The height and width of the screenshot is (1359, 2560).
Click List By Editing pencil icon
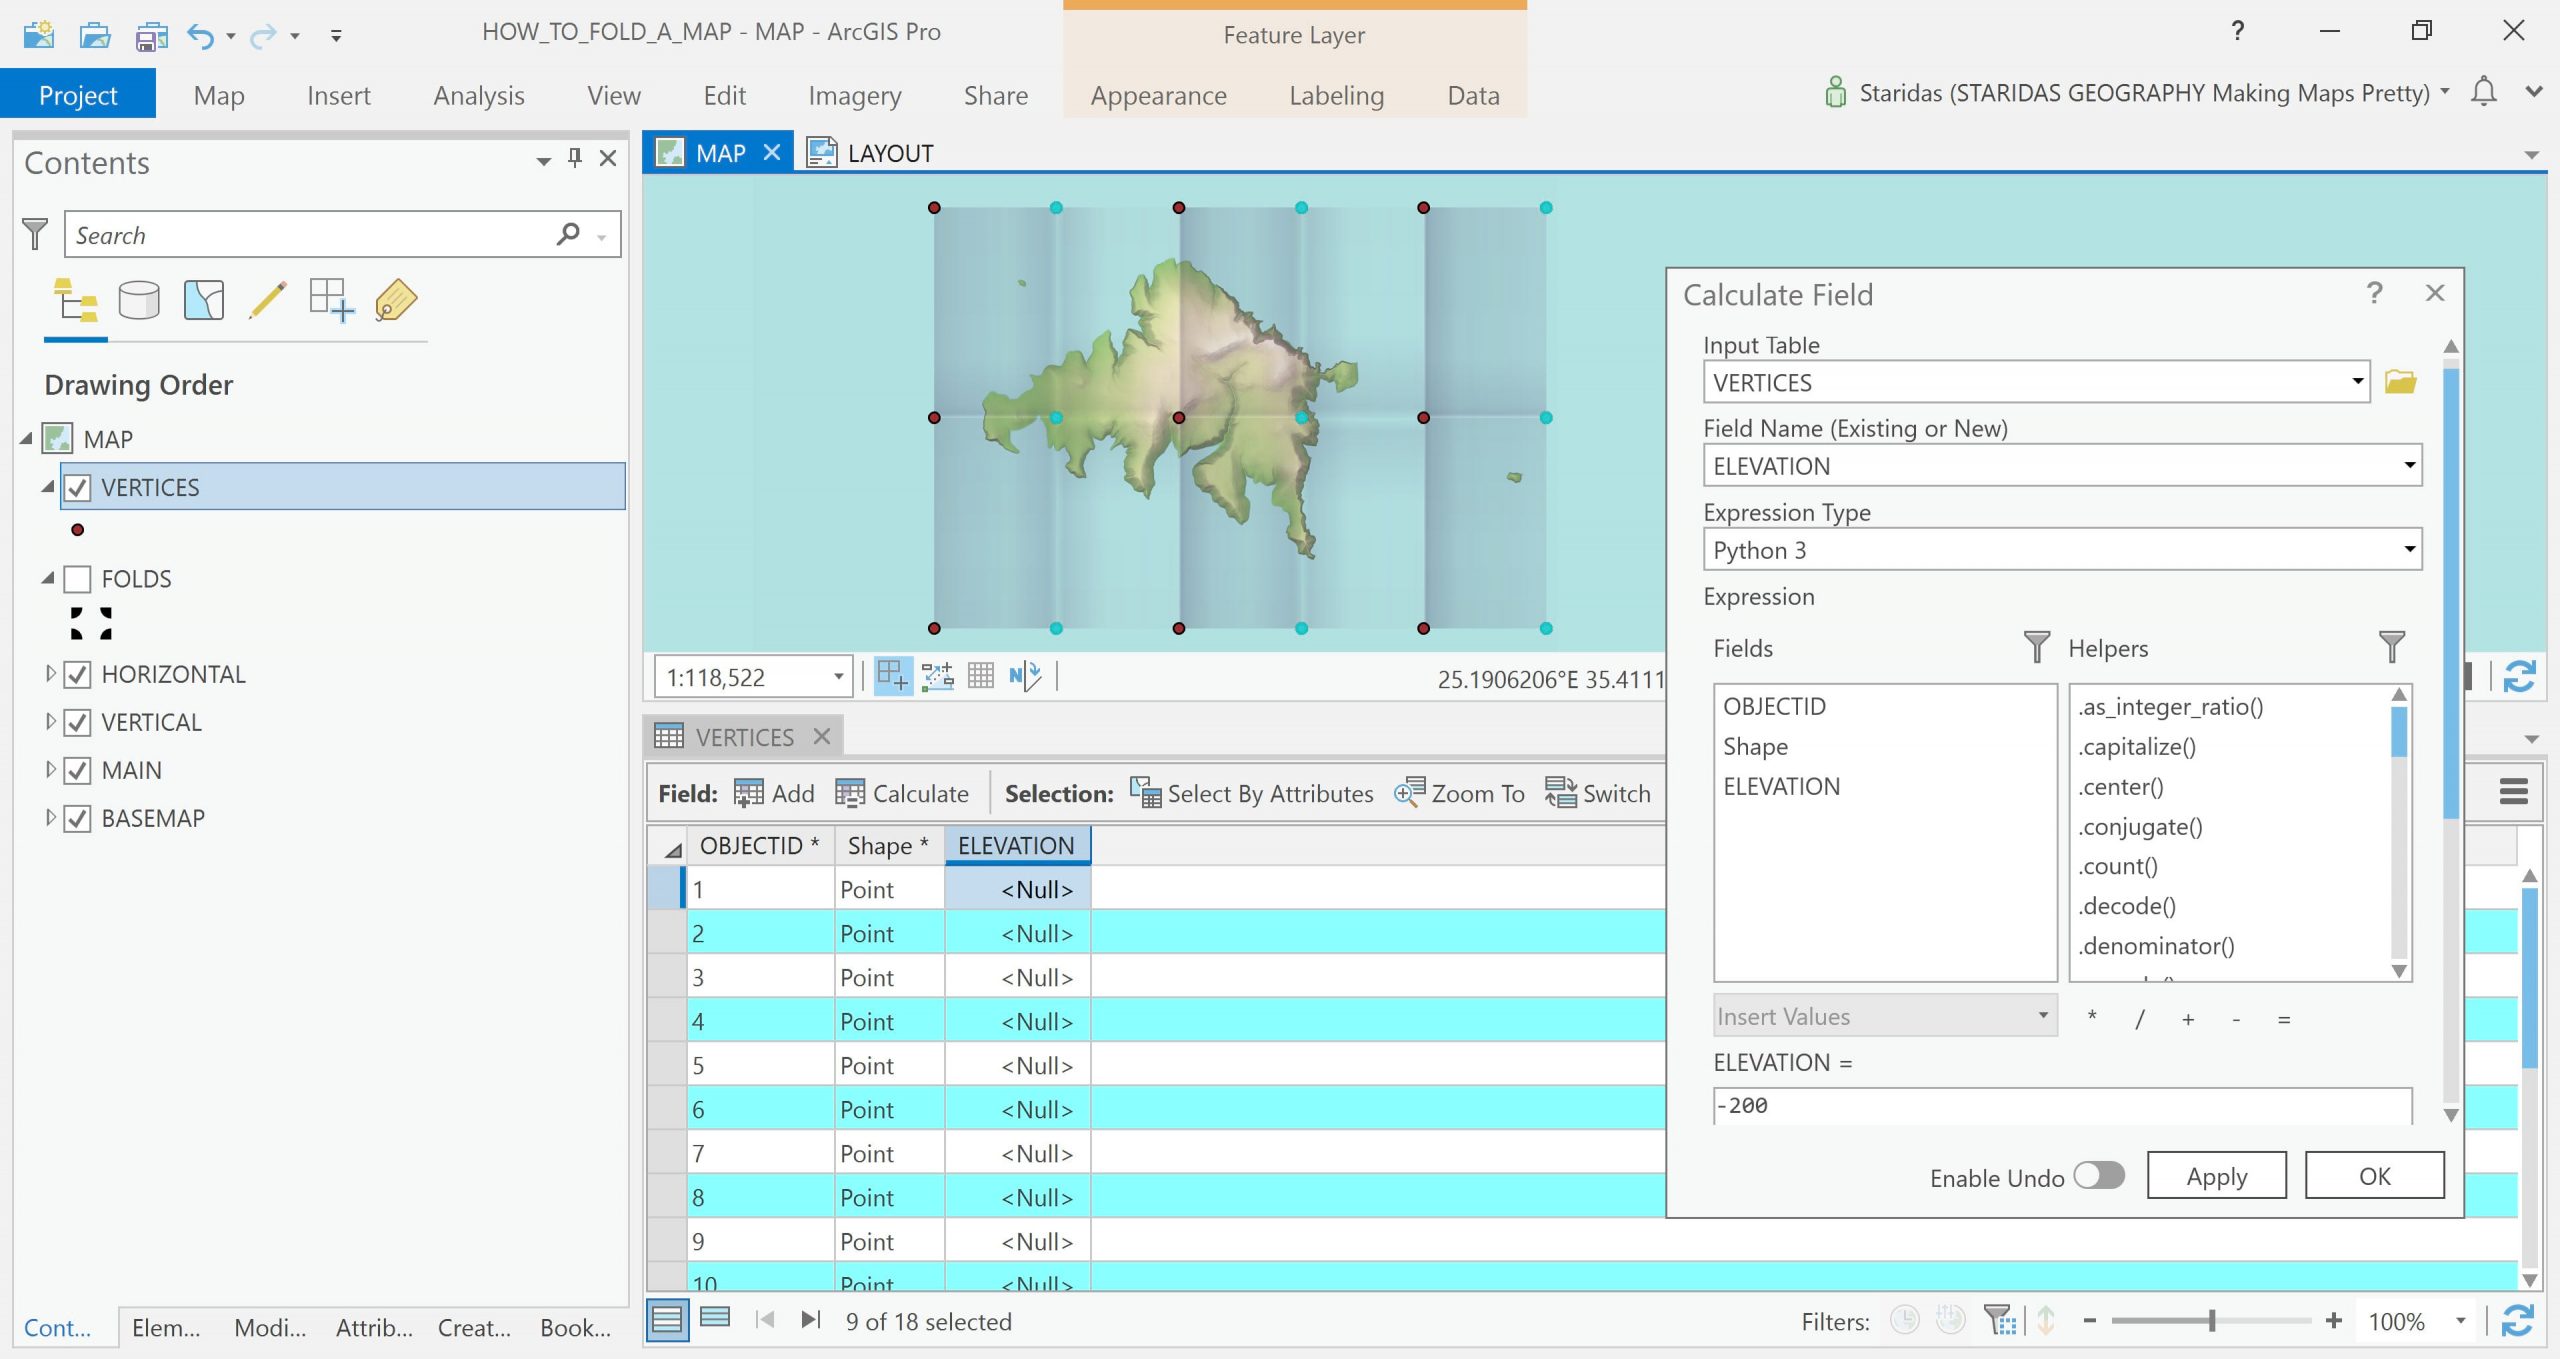click(267, 300)
